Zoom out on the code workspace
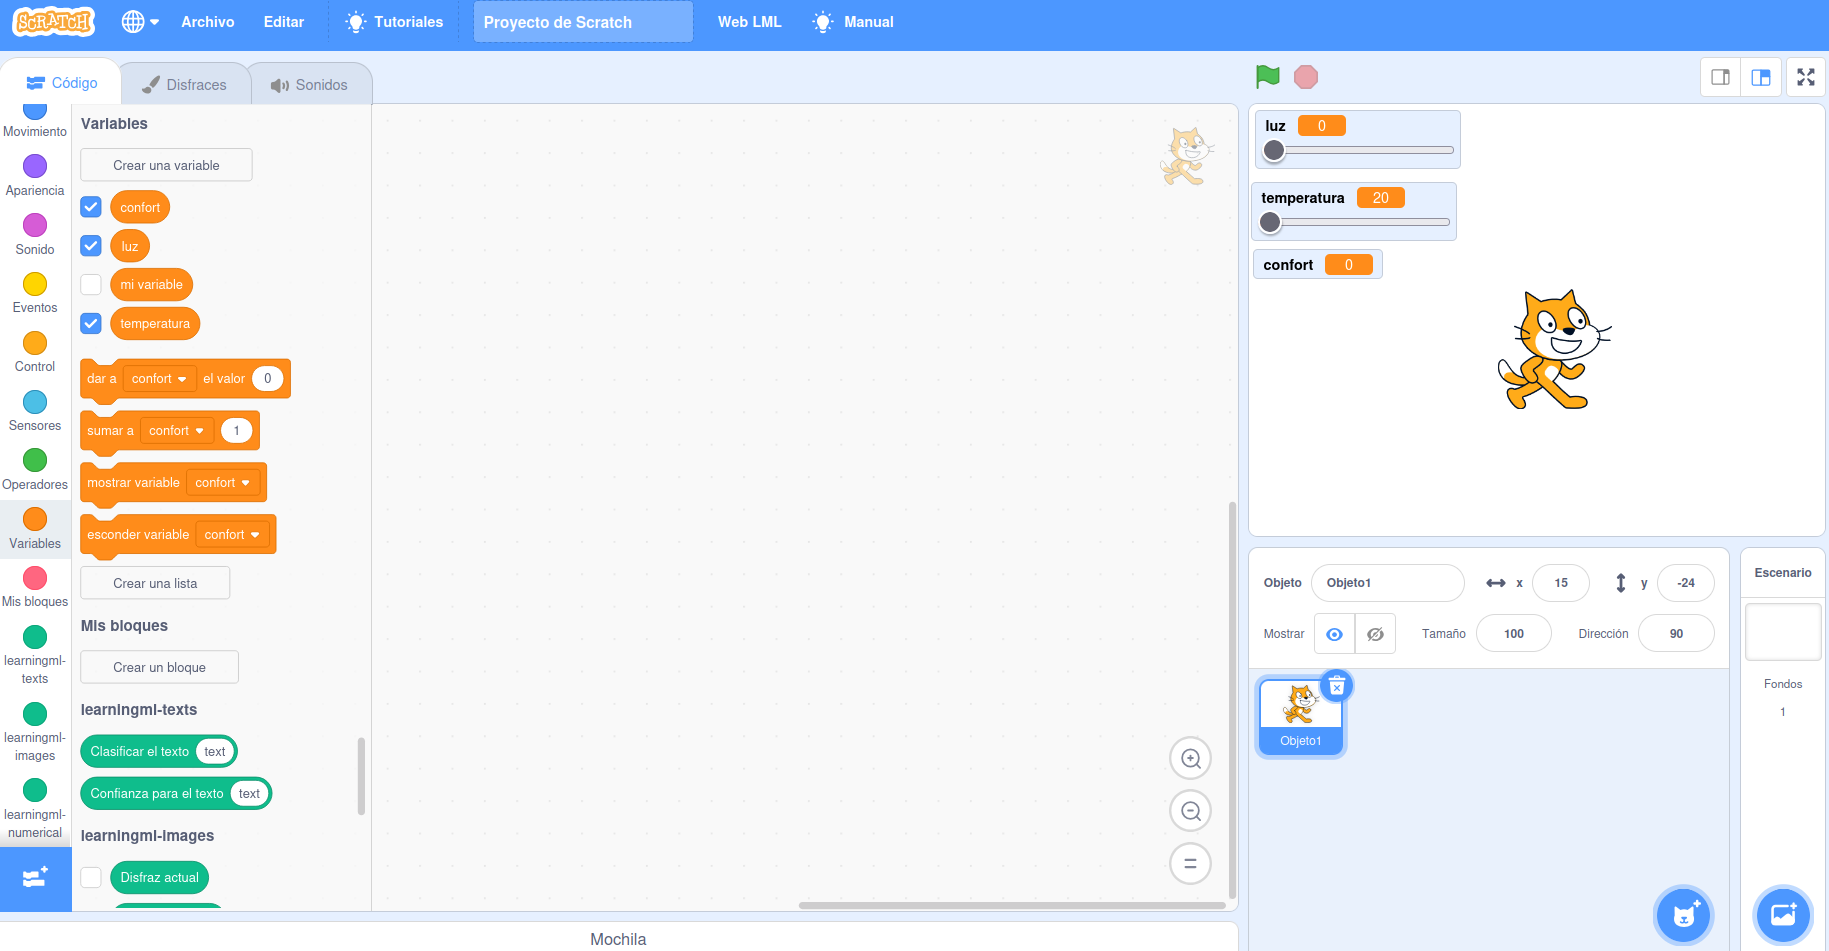The width and height of the screenshot is (1829, 951). tap(1190, 811)
